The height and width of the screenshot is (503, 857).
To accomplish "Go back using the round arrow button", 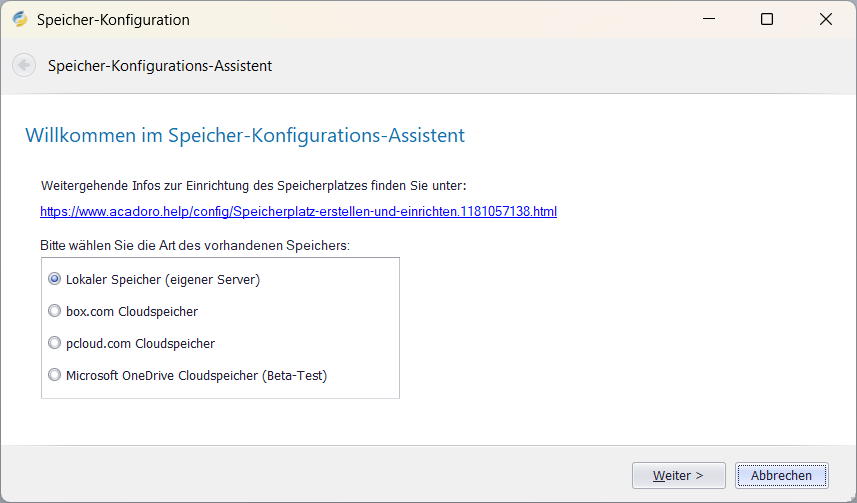I will [23, 65].
